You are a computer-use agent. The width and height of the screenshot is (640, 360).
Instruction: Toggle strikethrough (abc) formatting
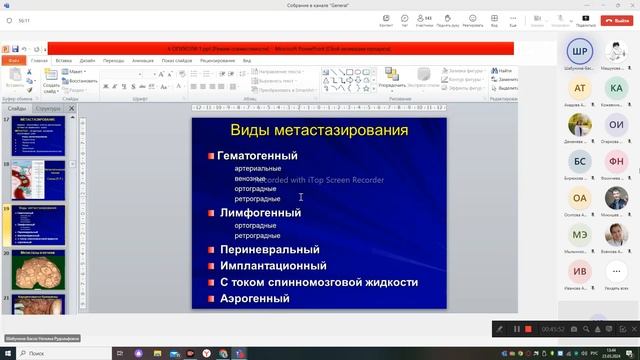point(142,87)
